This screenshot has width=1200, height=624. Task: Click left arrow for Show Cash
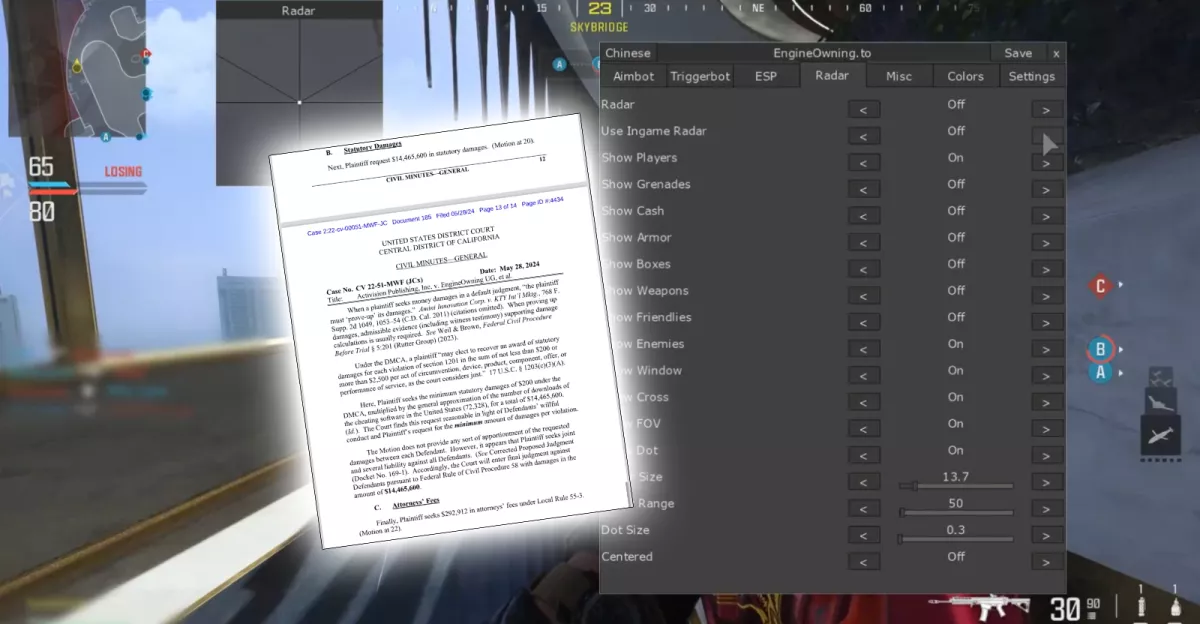tap(864, 216)
